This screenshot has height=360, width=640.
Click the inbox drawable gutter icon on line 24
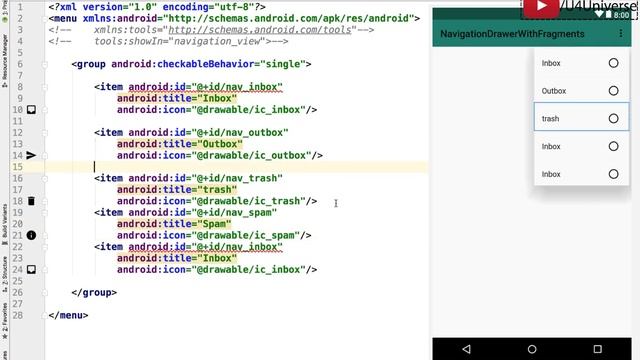tap(31, 269)
